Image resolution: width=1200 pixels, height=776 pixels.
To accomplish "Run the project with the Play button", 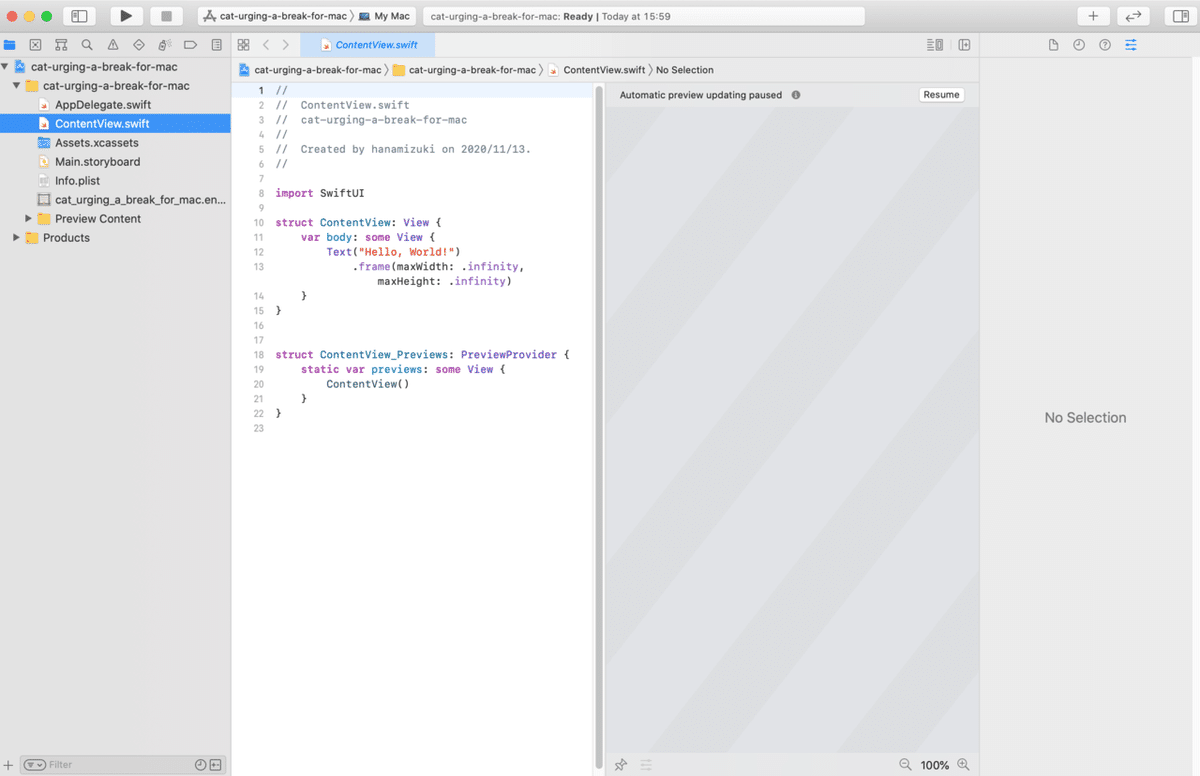I will (125, 16).
